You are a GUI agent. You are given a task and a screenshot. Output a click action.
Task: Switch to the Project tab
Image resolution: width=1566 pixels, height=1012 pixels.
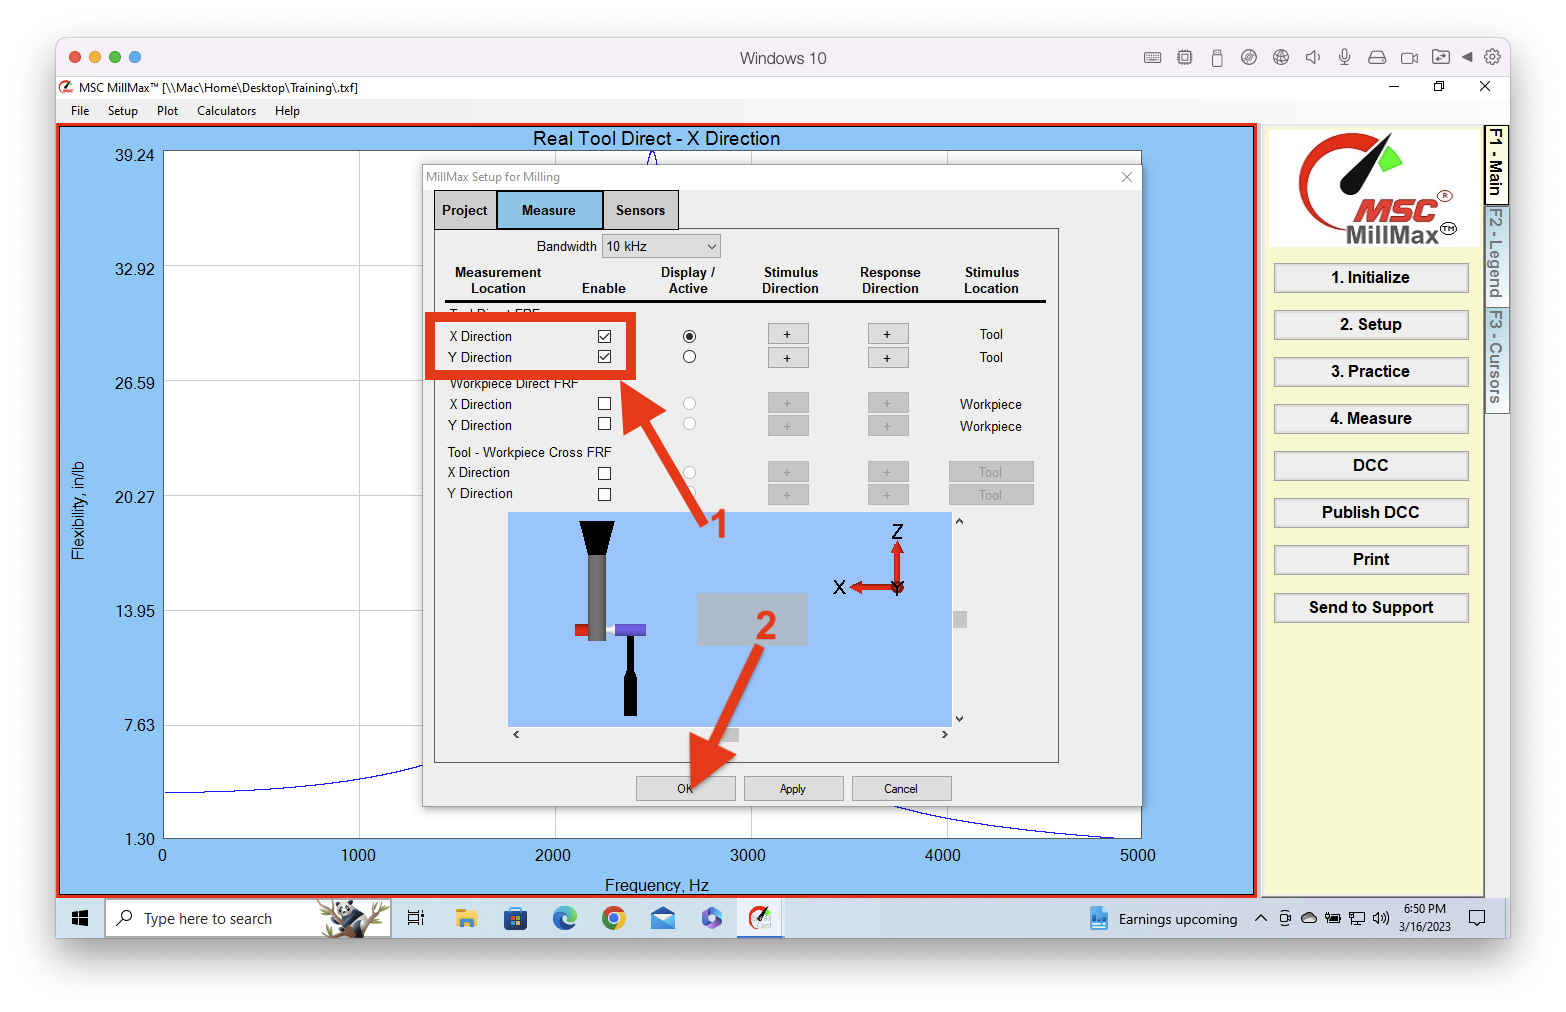pyautogui.click(x=465, y=210)
